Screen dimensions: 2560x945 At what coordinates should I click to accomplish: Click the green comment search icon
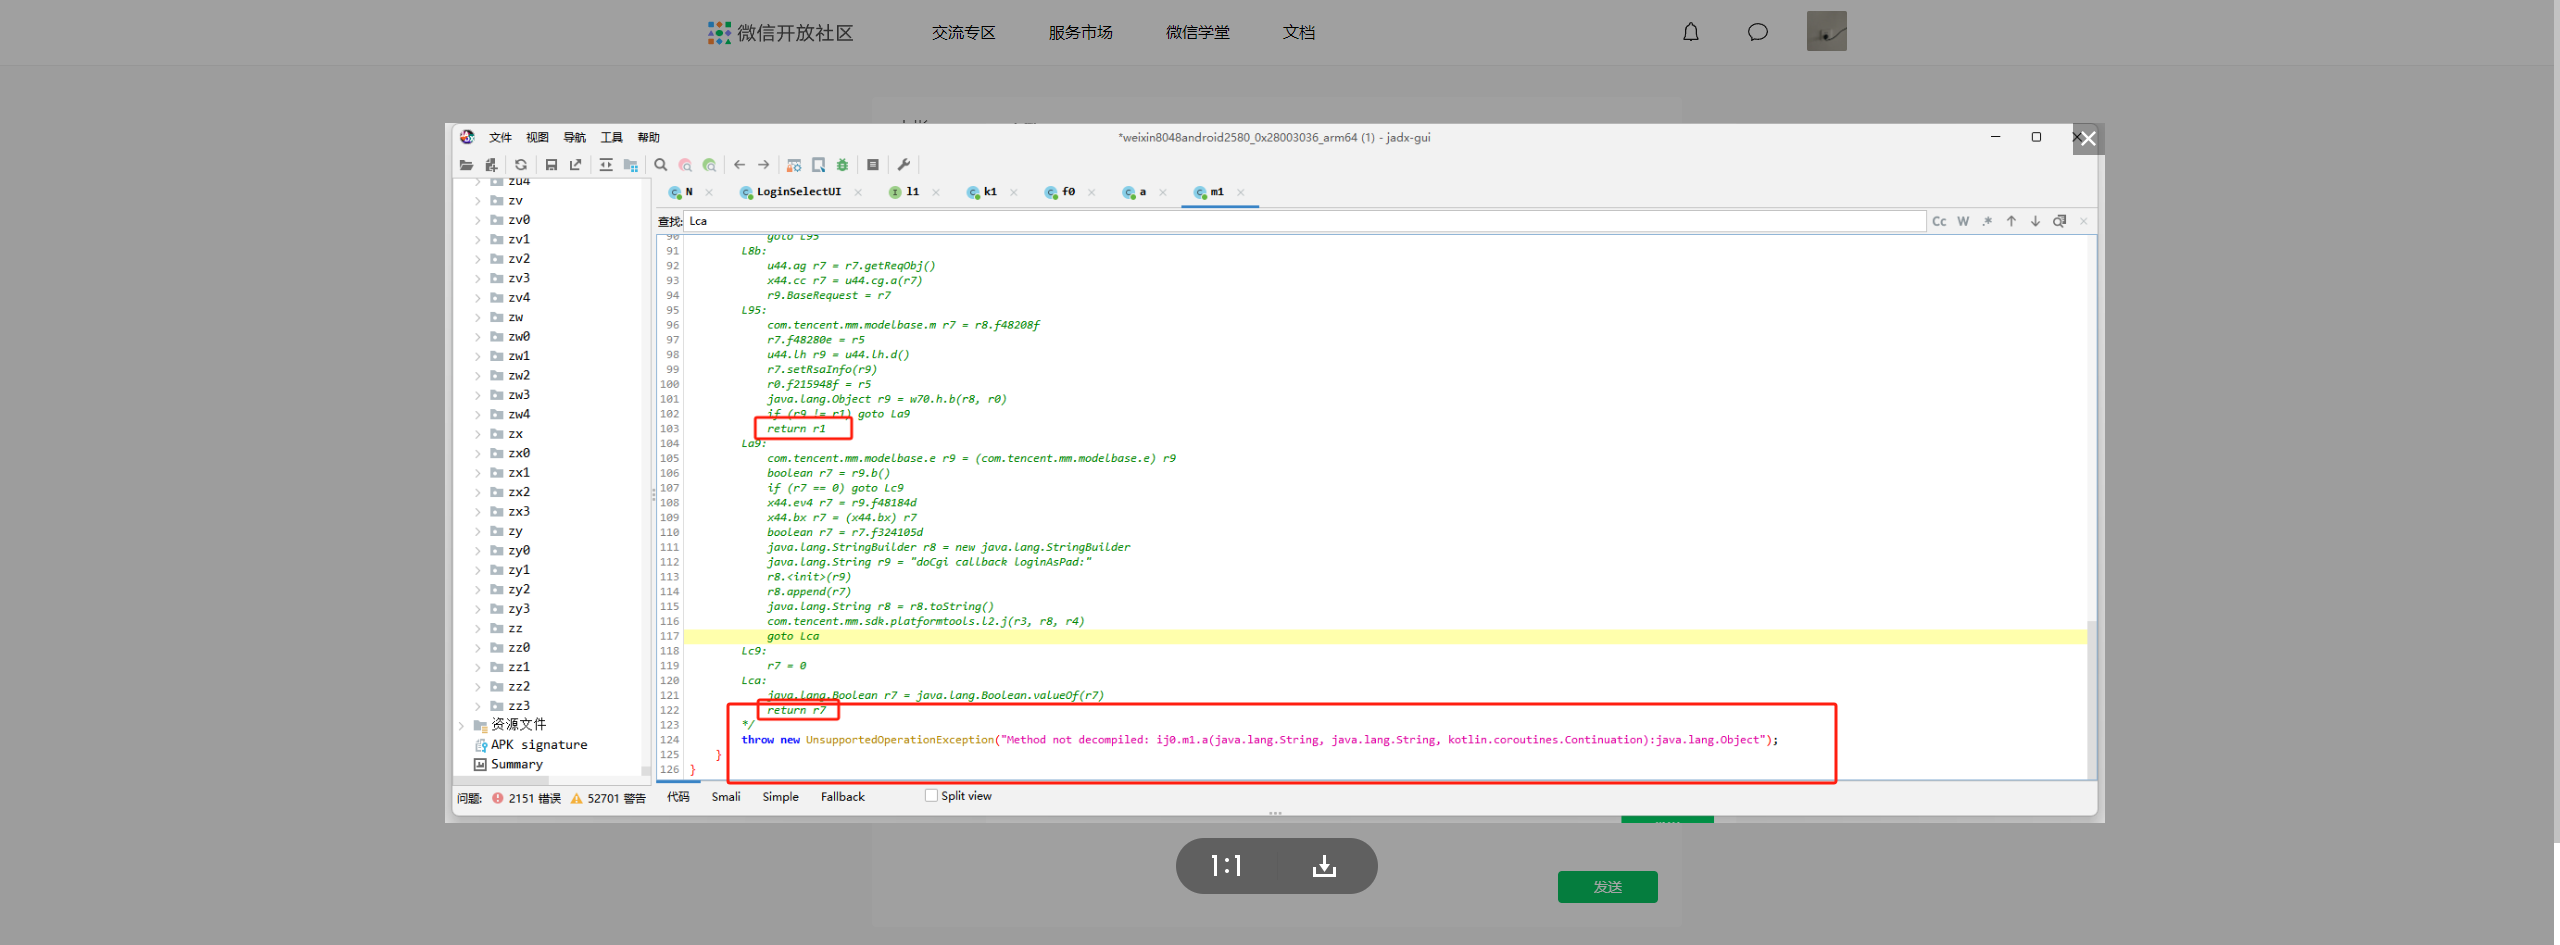tap(709, 165)
